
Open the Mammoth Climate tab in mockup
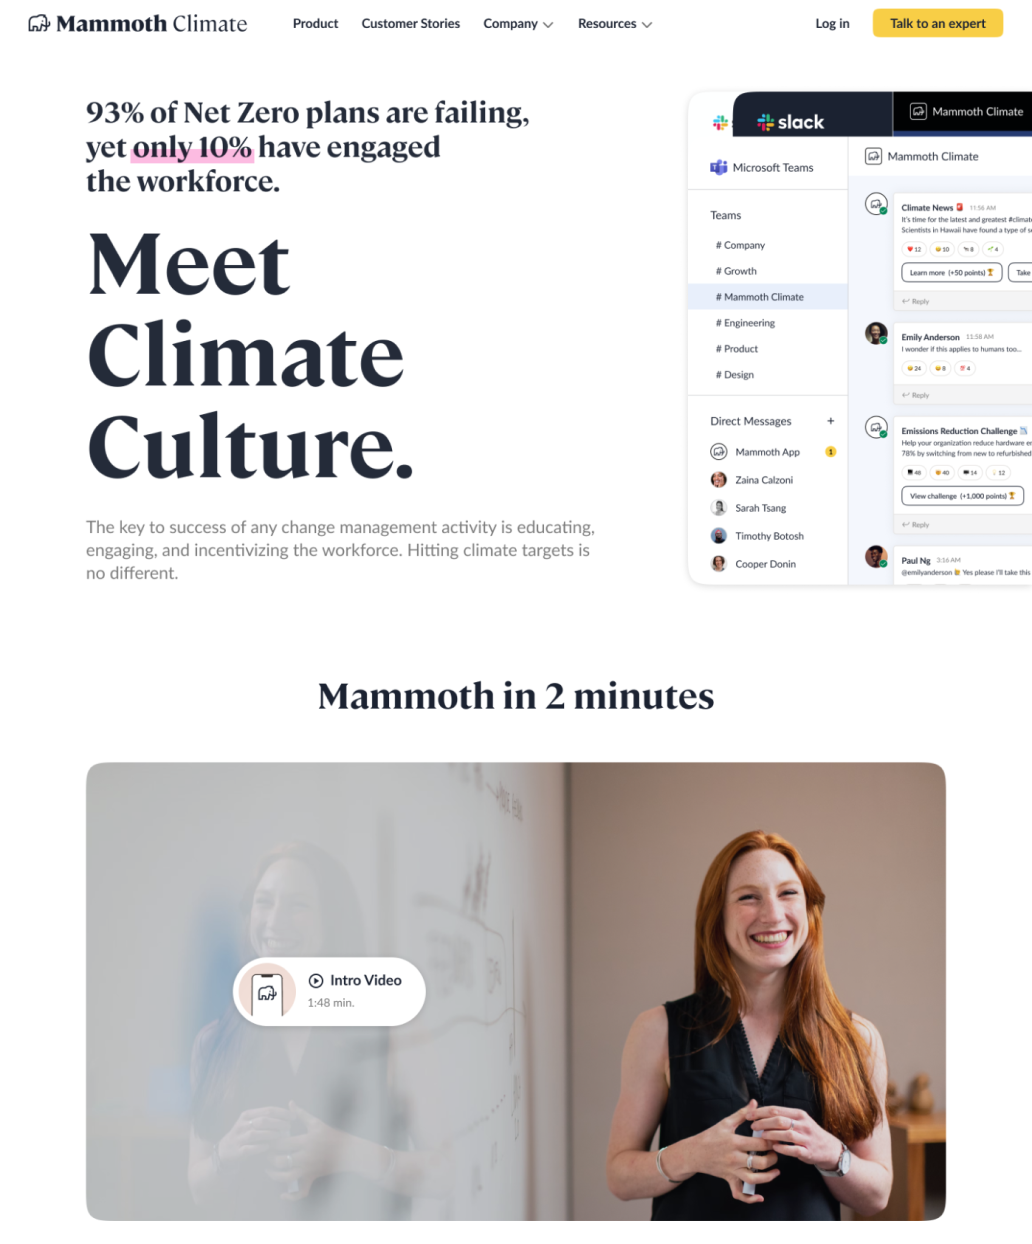click(963, 113)
